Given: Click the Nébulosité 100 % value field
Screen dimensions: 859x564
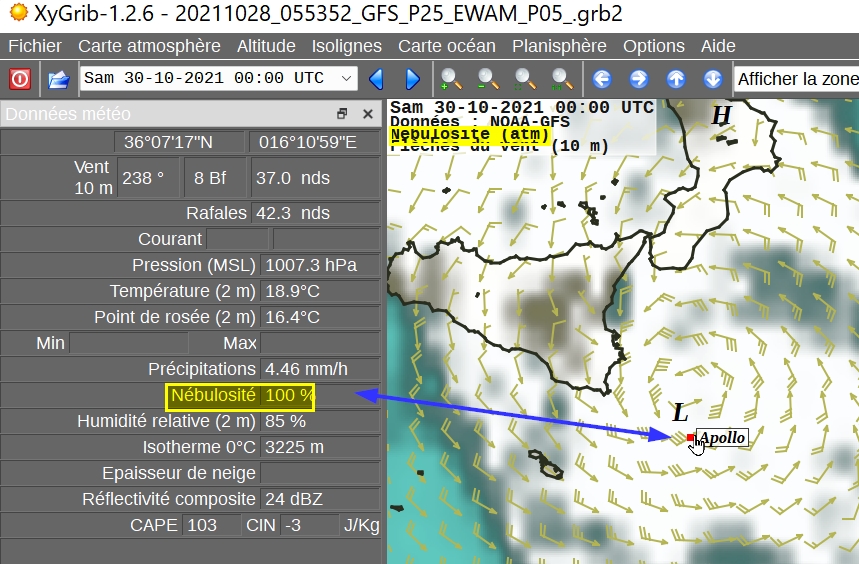Looking at the screenshot, I should point(289,396).
